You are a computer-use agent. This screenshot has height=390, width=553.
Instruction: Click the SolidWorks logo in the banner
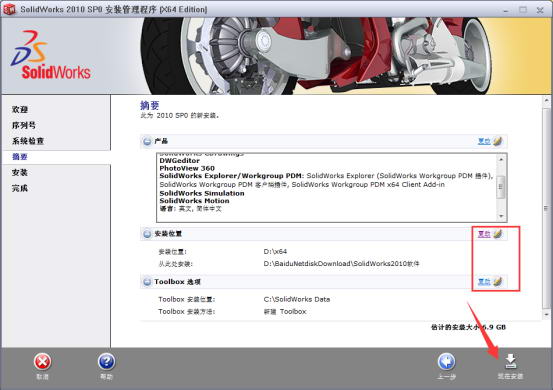(50, 55)
